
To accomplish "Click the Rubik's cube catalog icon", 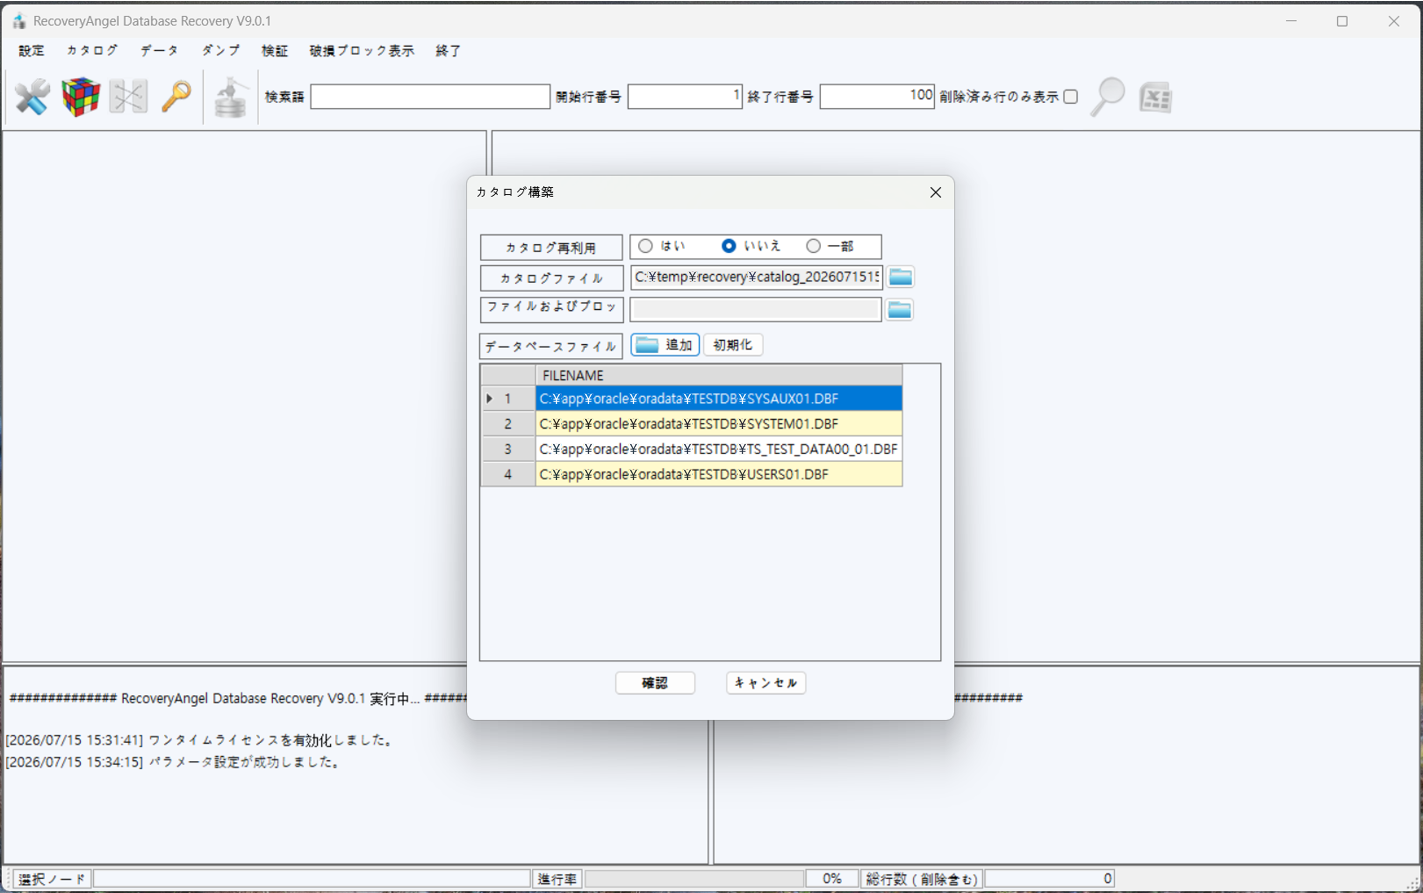I will [x=81, y=97].
